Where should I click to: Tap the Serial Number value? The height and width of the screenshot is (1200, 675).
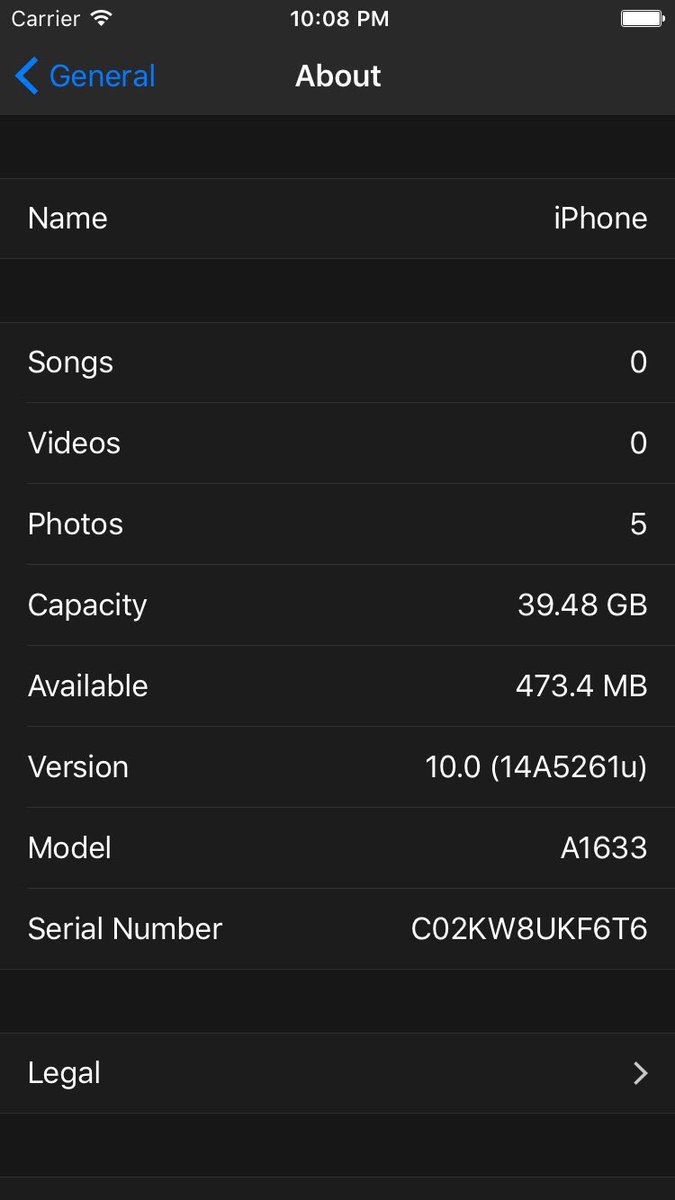tap(529, 929)
